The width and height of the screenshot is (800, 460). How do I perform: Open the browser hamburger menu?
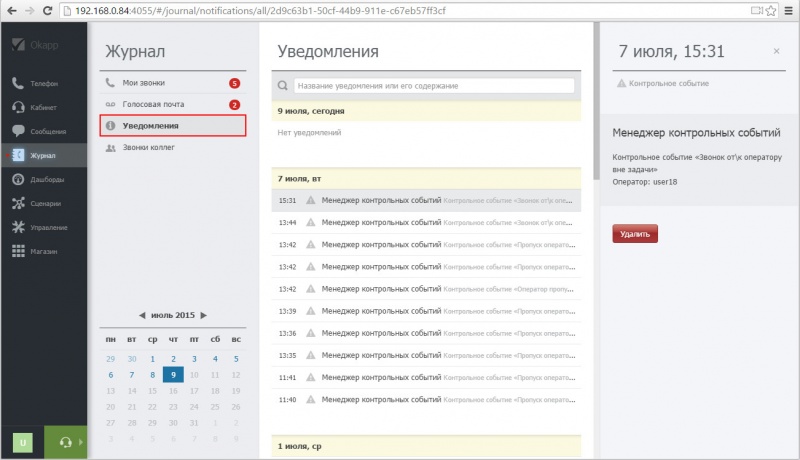788,10
